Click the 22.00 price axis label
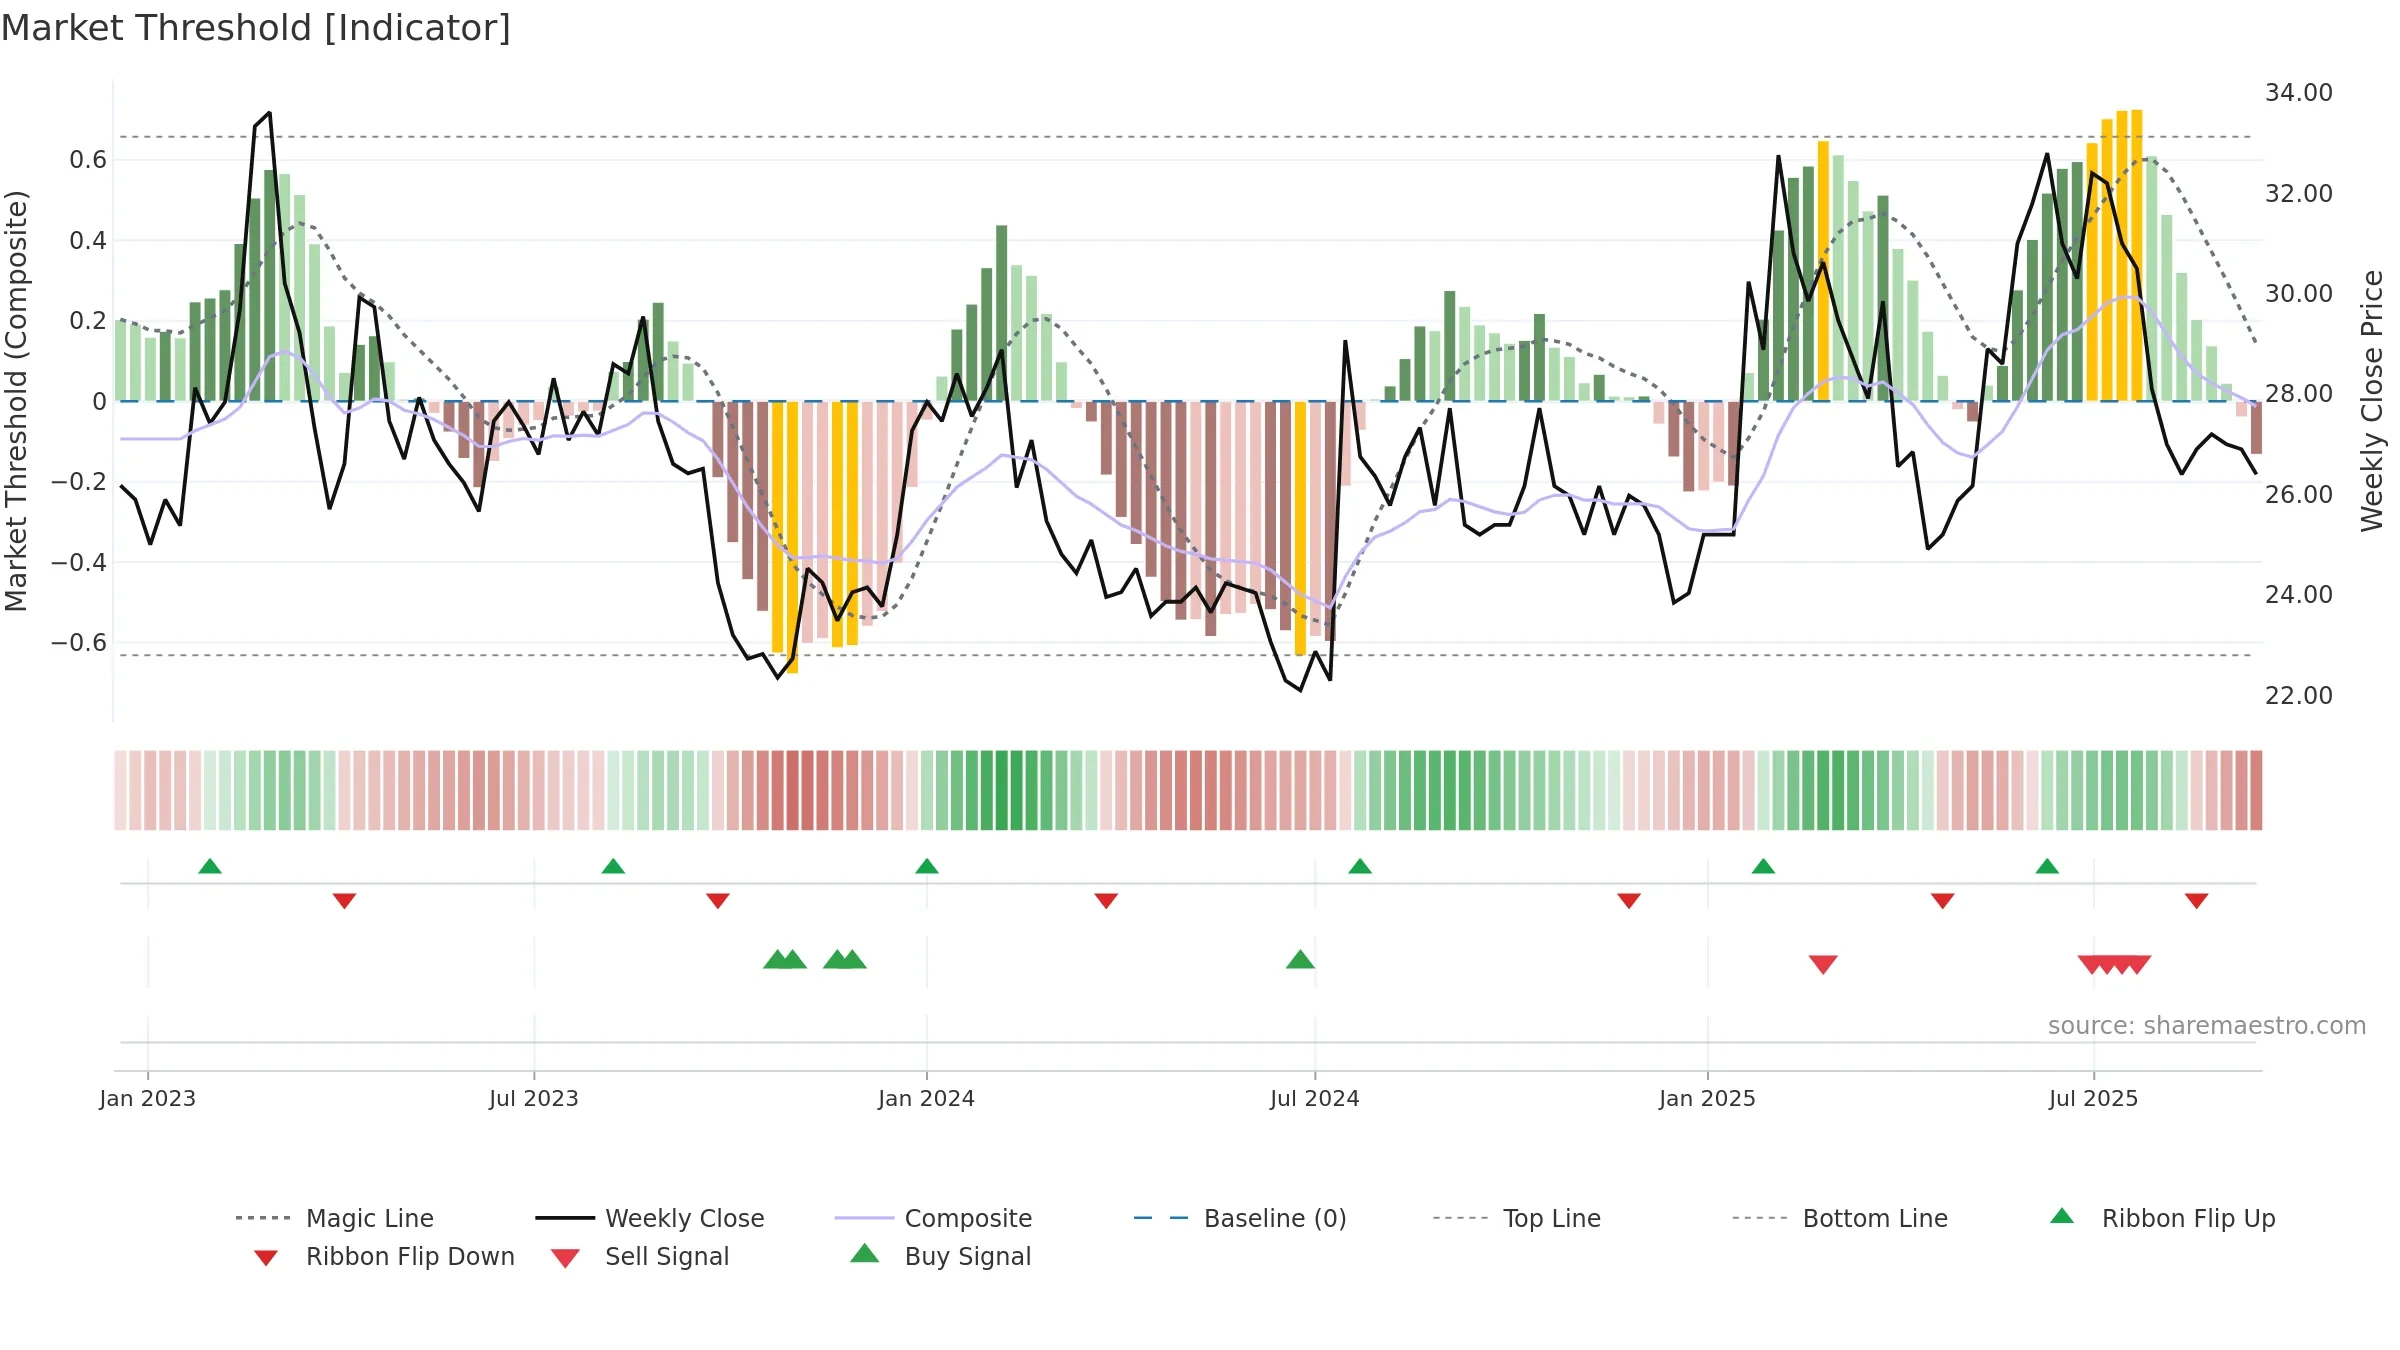Viewport: 2400px width, 1350px height. pyautogui.click(x=2299, y=695)
